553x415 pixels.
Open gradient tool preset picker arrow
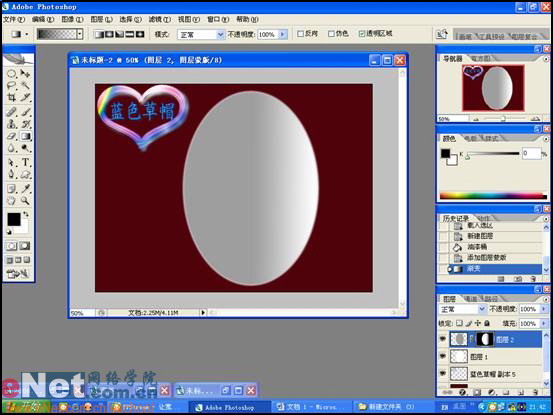[27, 35]
